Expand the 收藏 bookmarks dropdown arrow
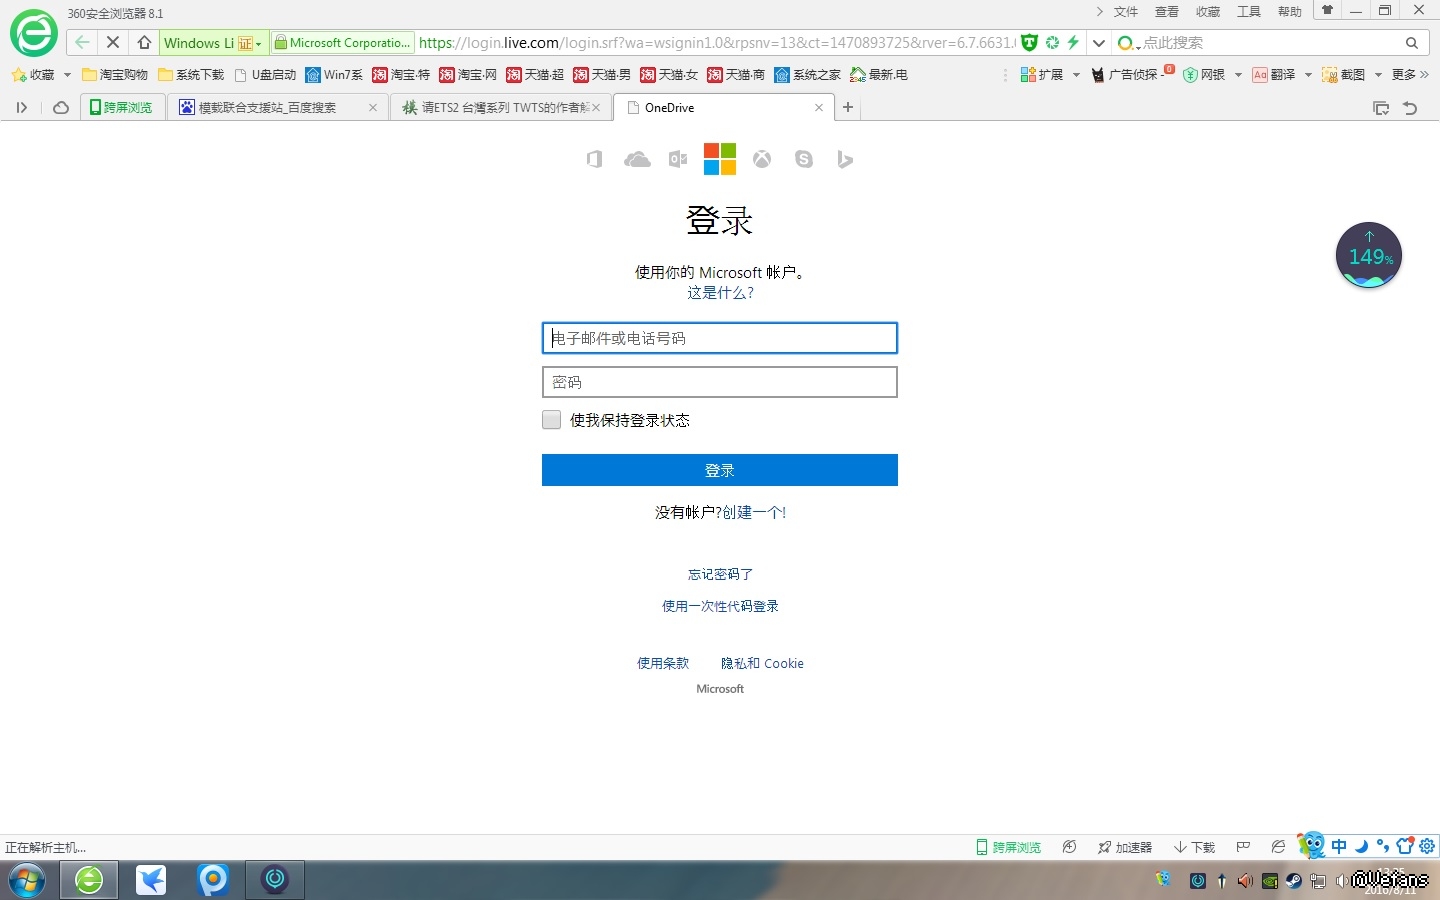Image resolution: width=1440 pixels, height=900 pixels. point(67,75)
